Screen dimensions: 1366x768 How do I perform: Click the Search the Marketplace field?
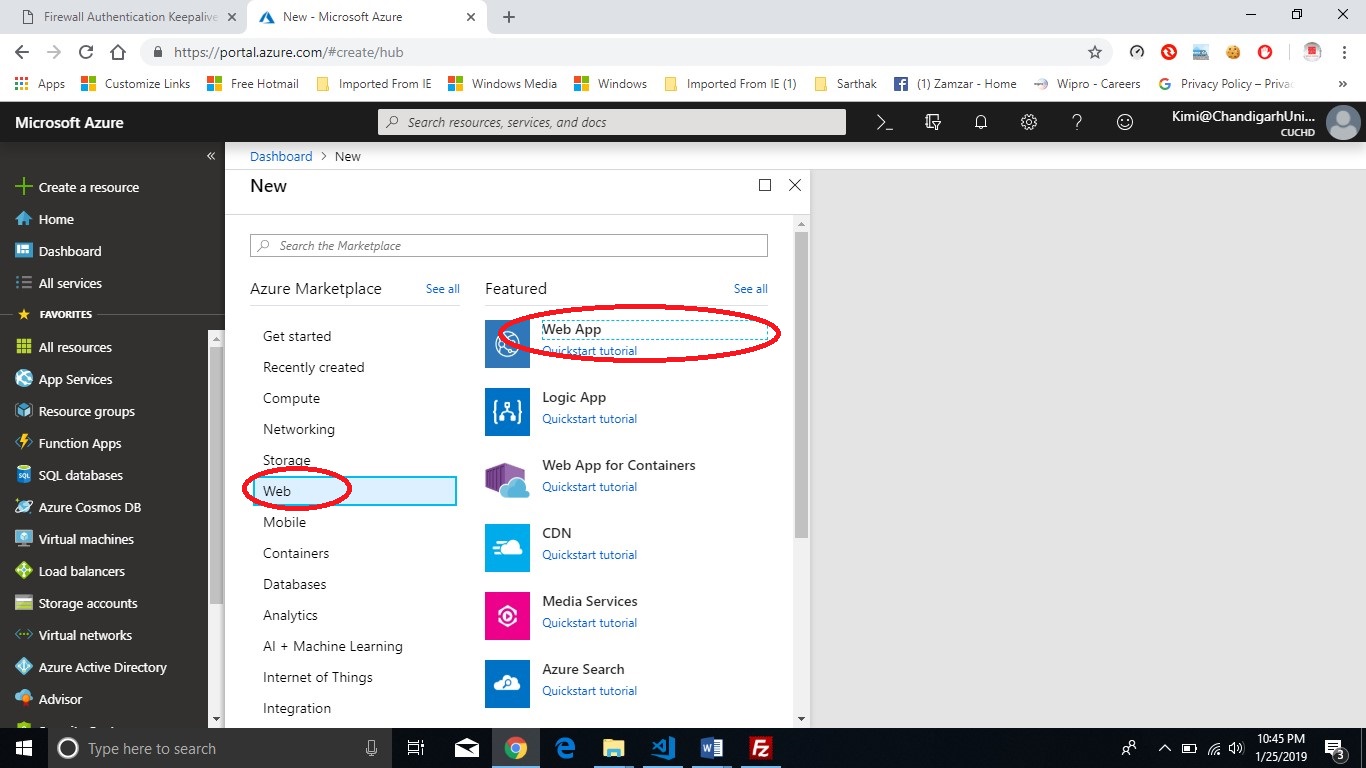[x=509, y=245]
